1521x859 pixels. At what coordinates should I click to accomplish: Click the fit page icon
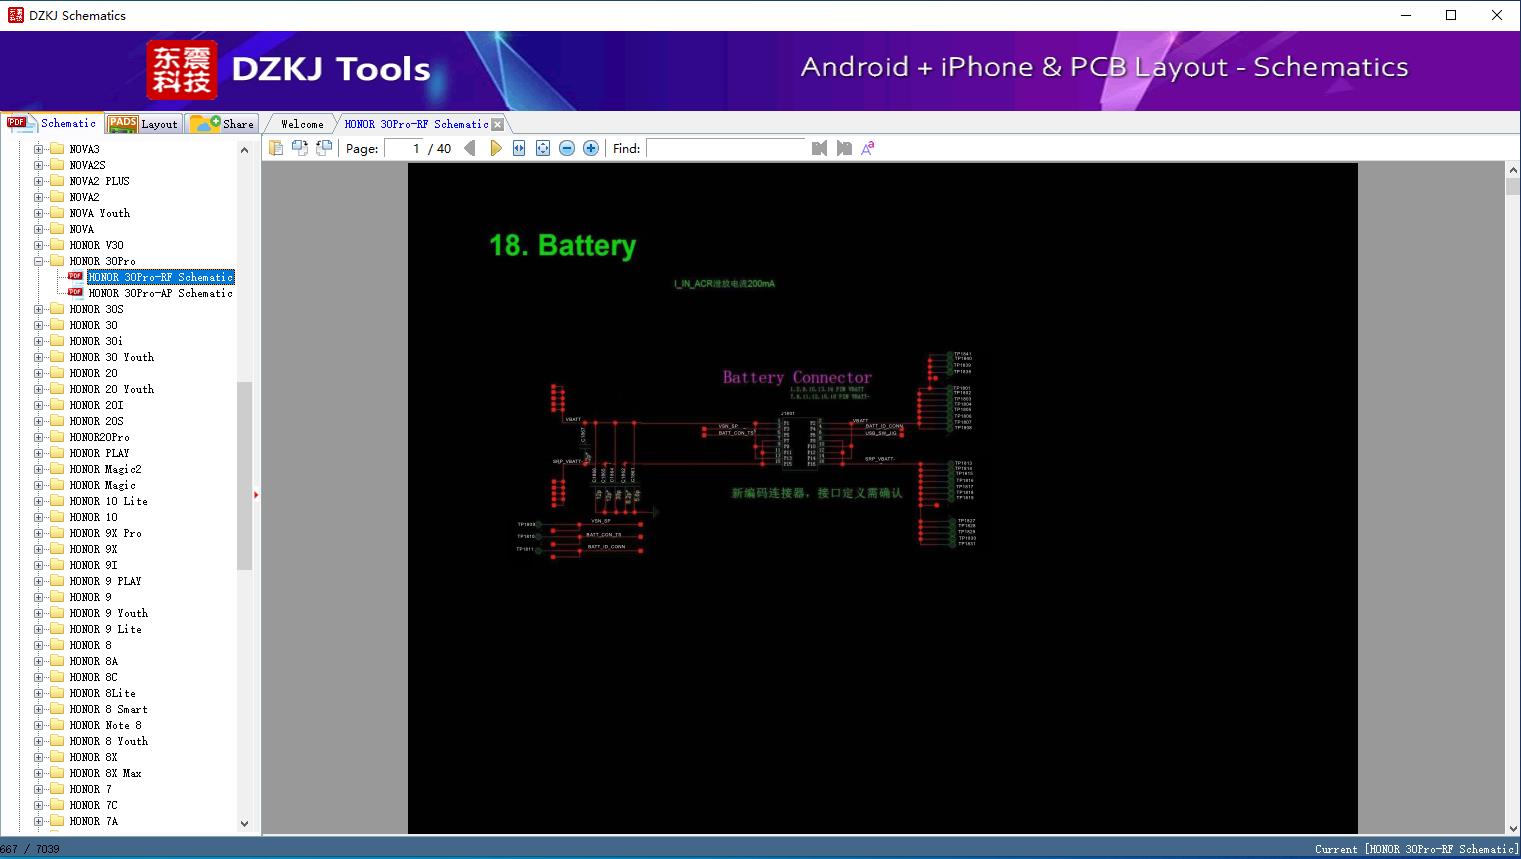[x=543, y=148]
